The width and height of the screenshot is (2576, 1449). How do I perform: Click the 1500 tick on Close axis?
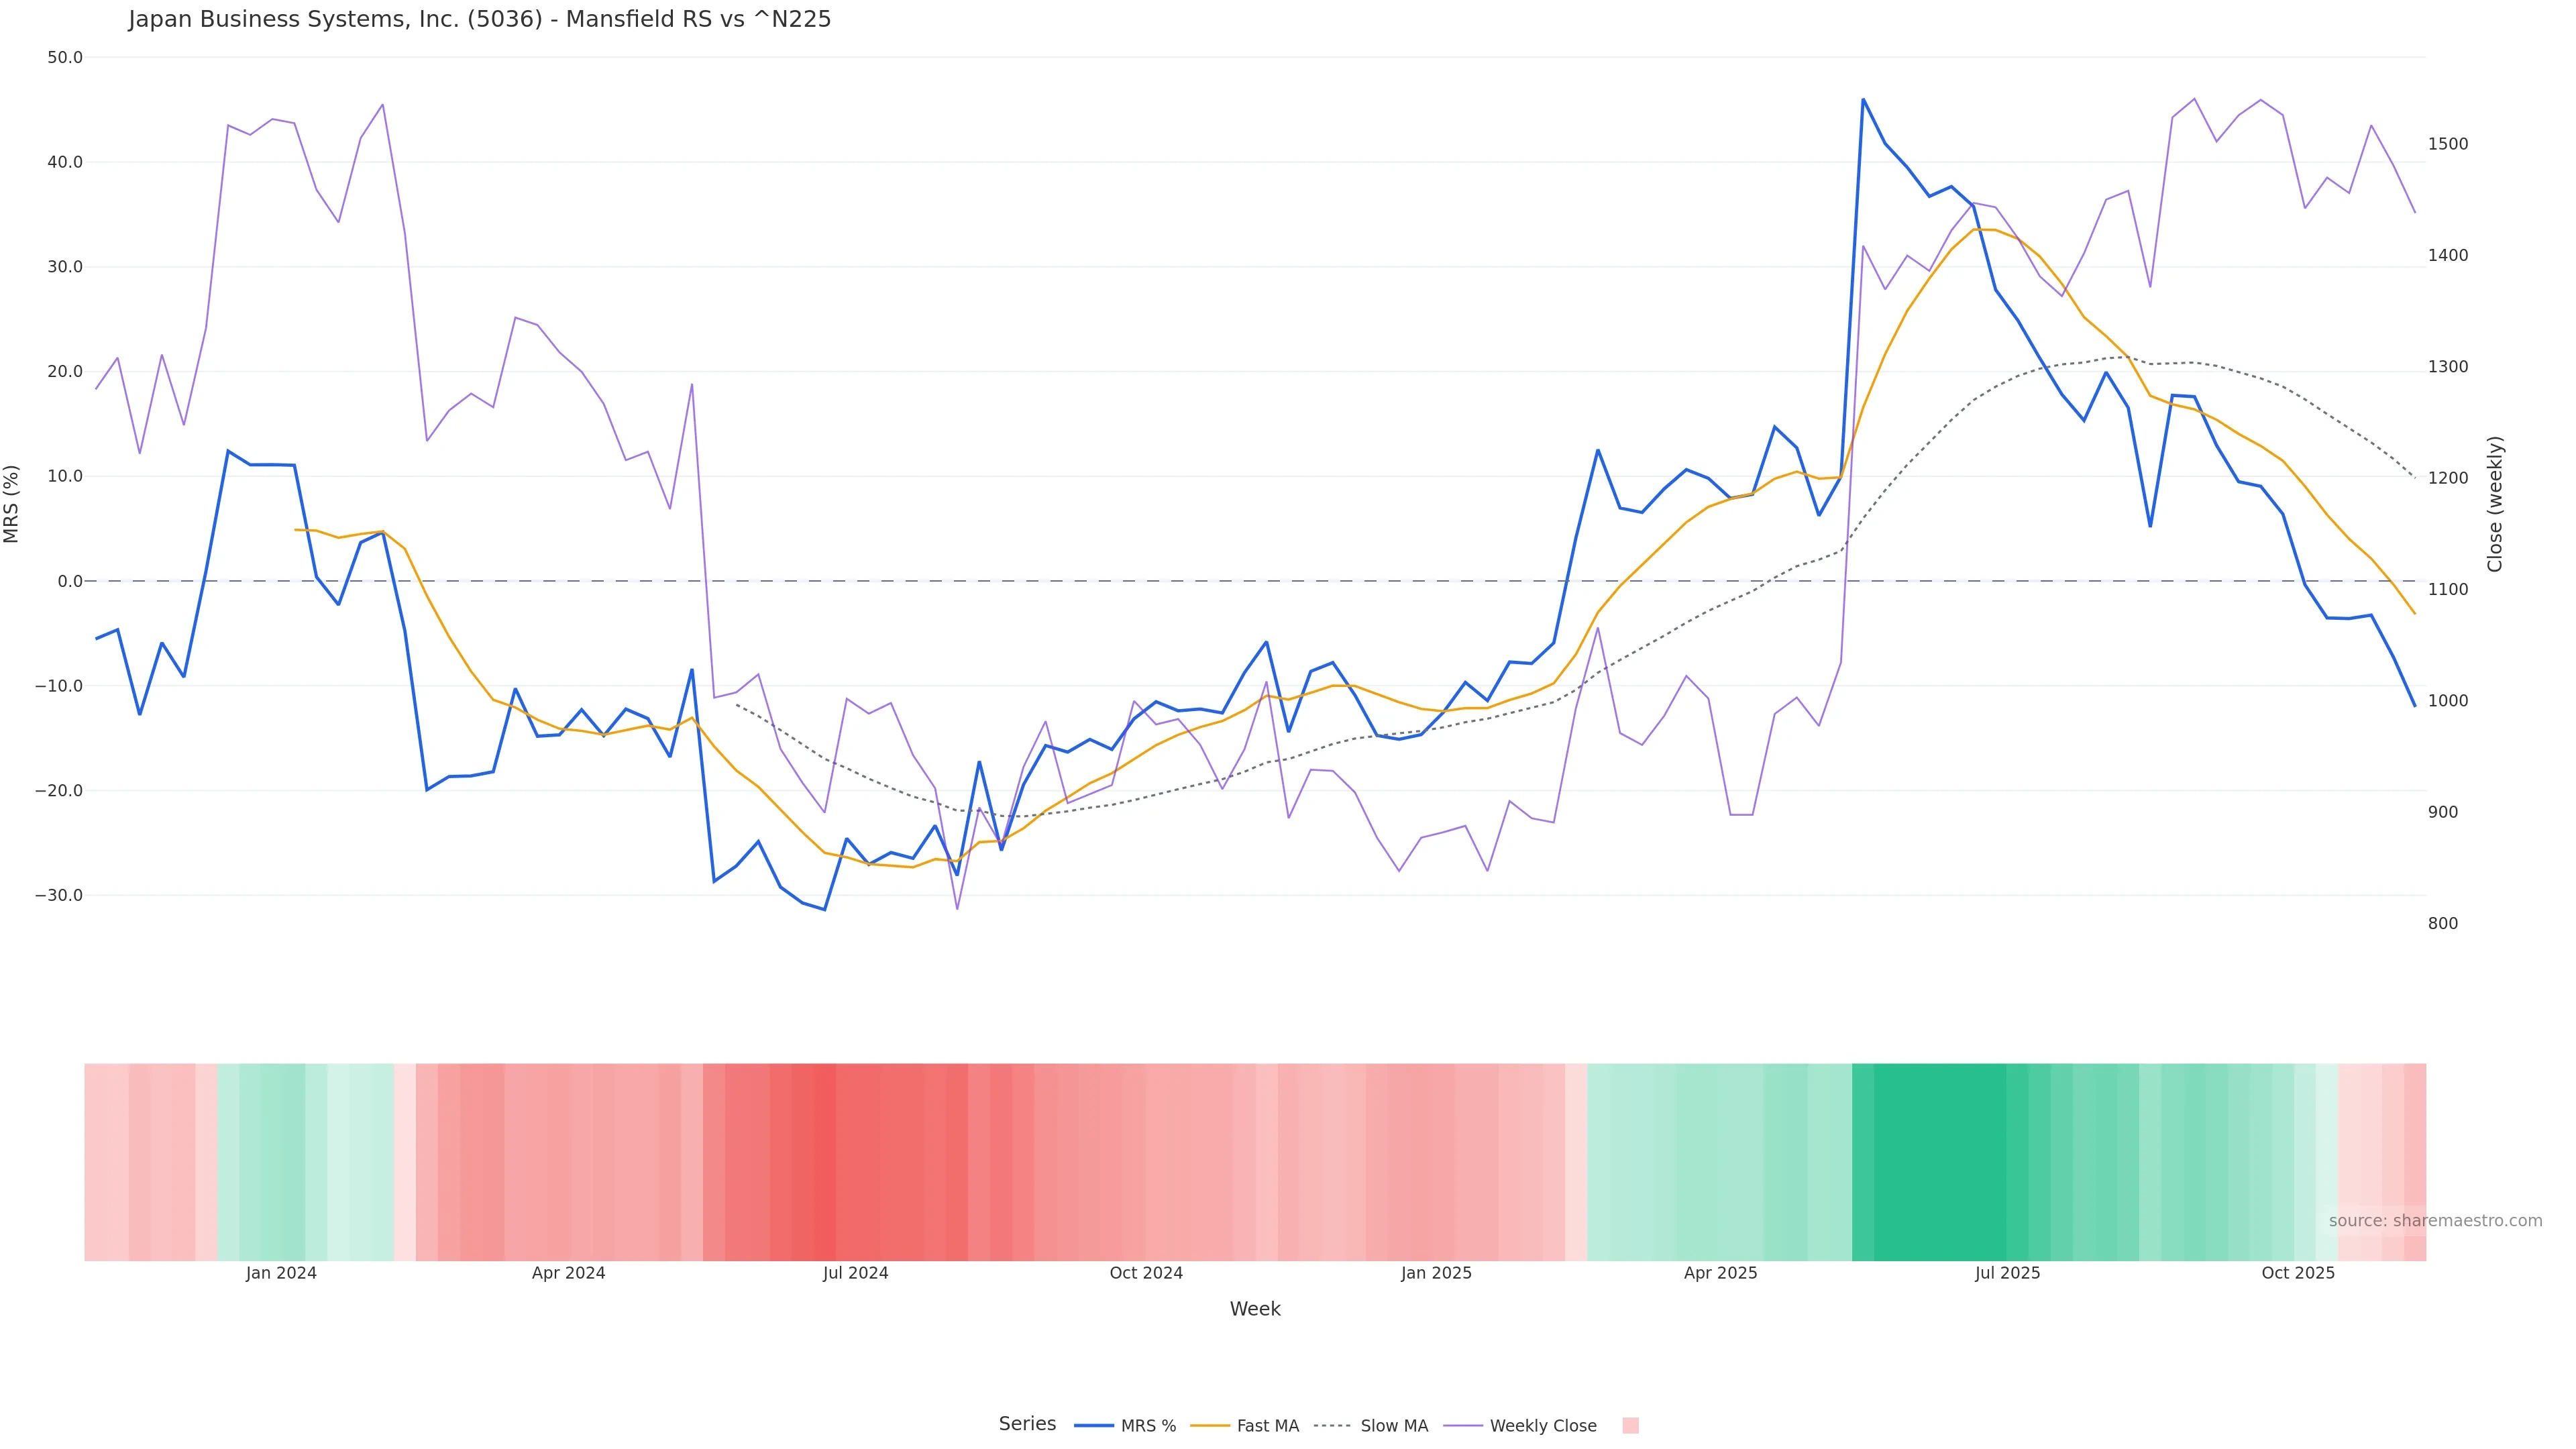[x=2447, y=144]
